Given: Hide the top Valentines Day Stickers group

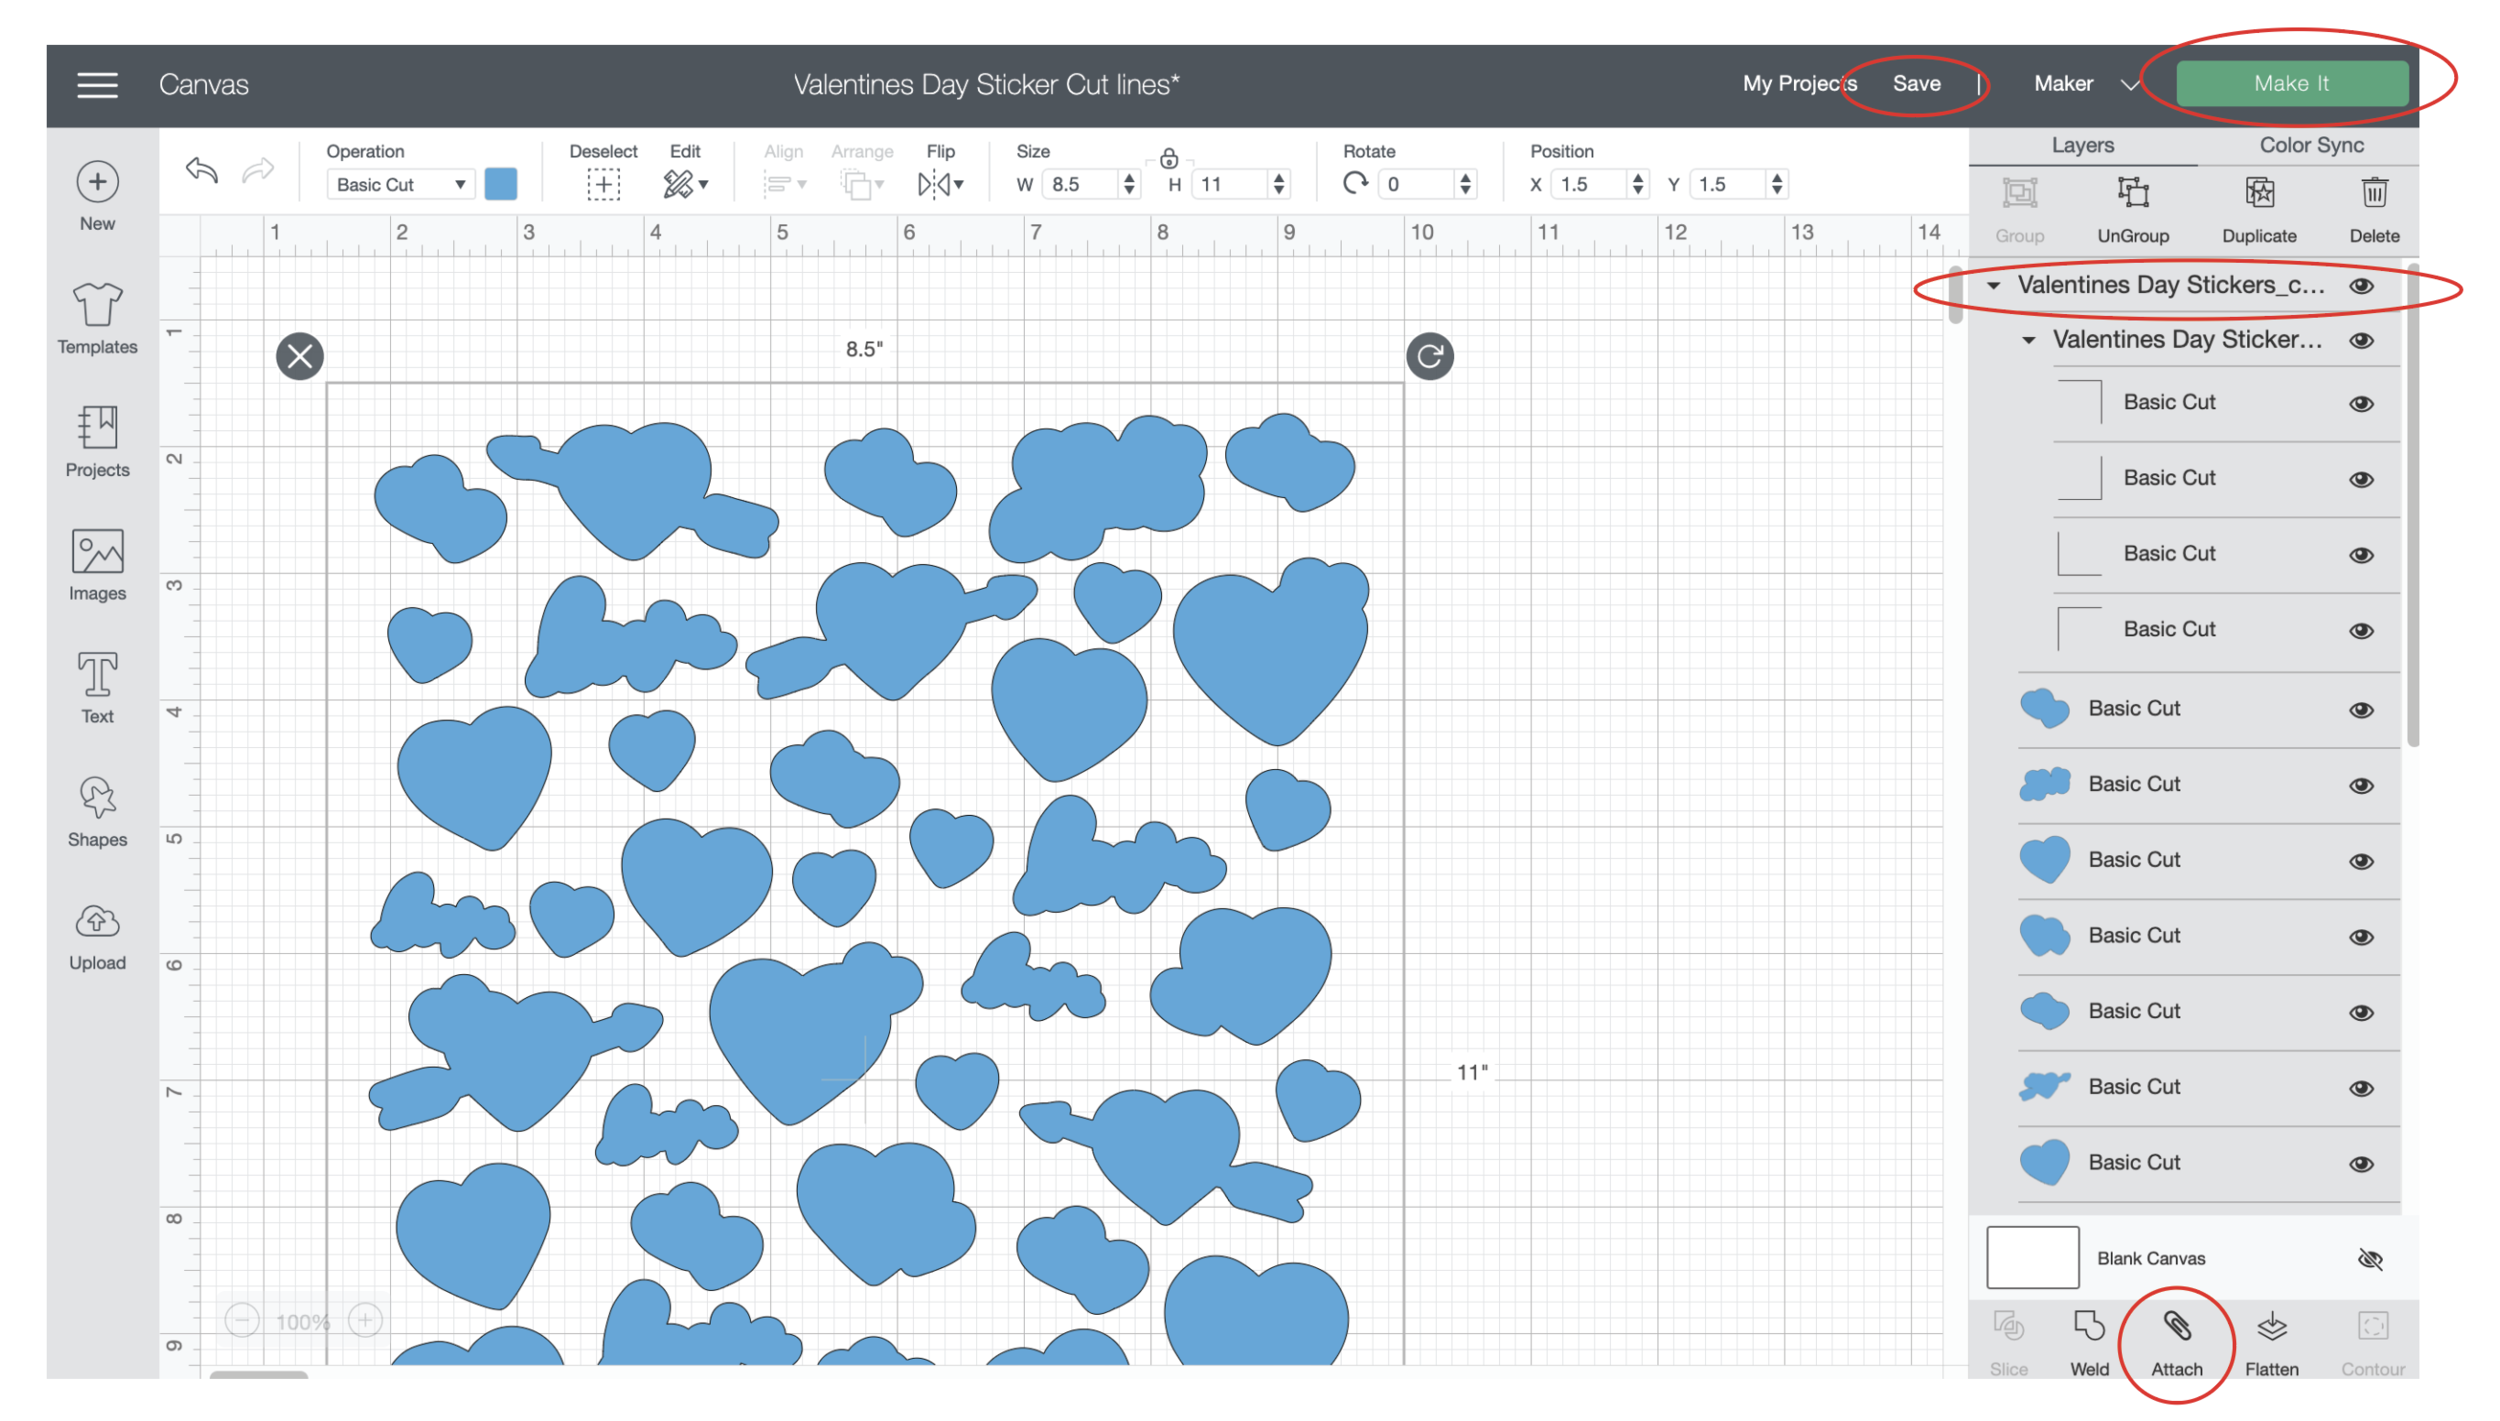Looking at the screenshot, I should [2361, 287].
